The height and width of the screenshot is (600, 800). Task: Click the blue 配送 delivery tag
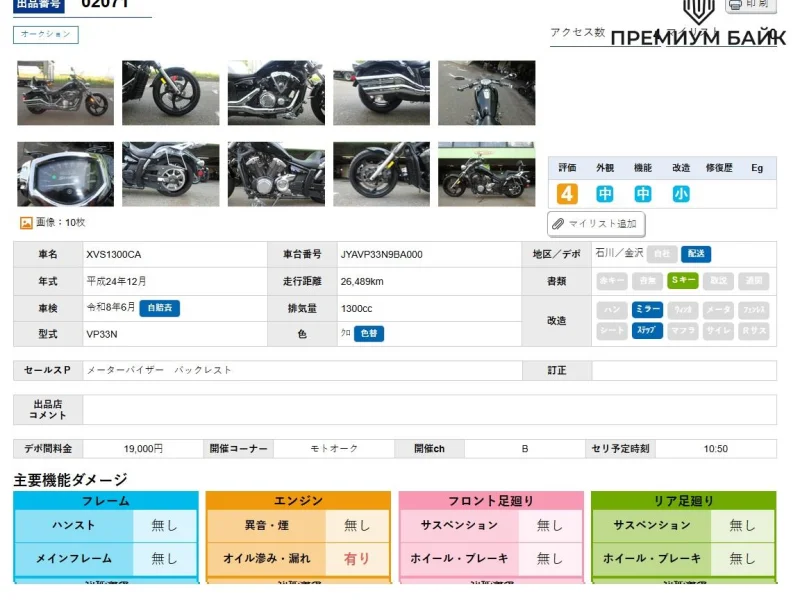coord(696,254)
